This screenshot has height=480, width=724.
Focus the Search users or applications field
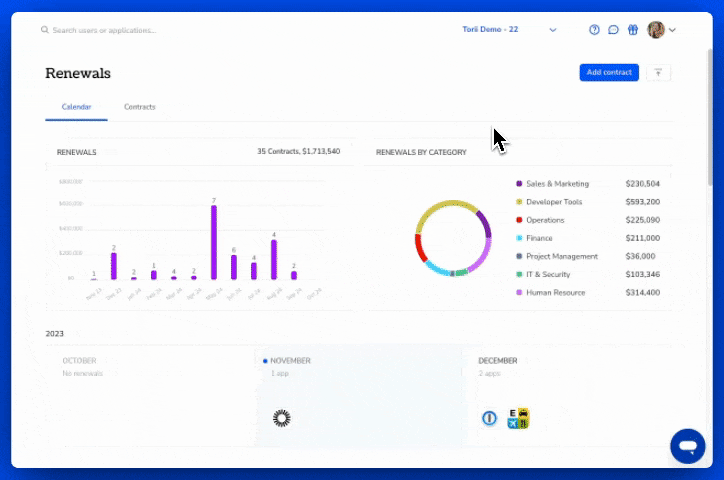click(x=104, y=30)
